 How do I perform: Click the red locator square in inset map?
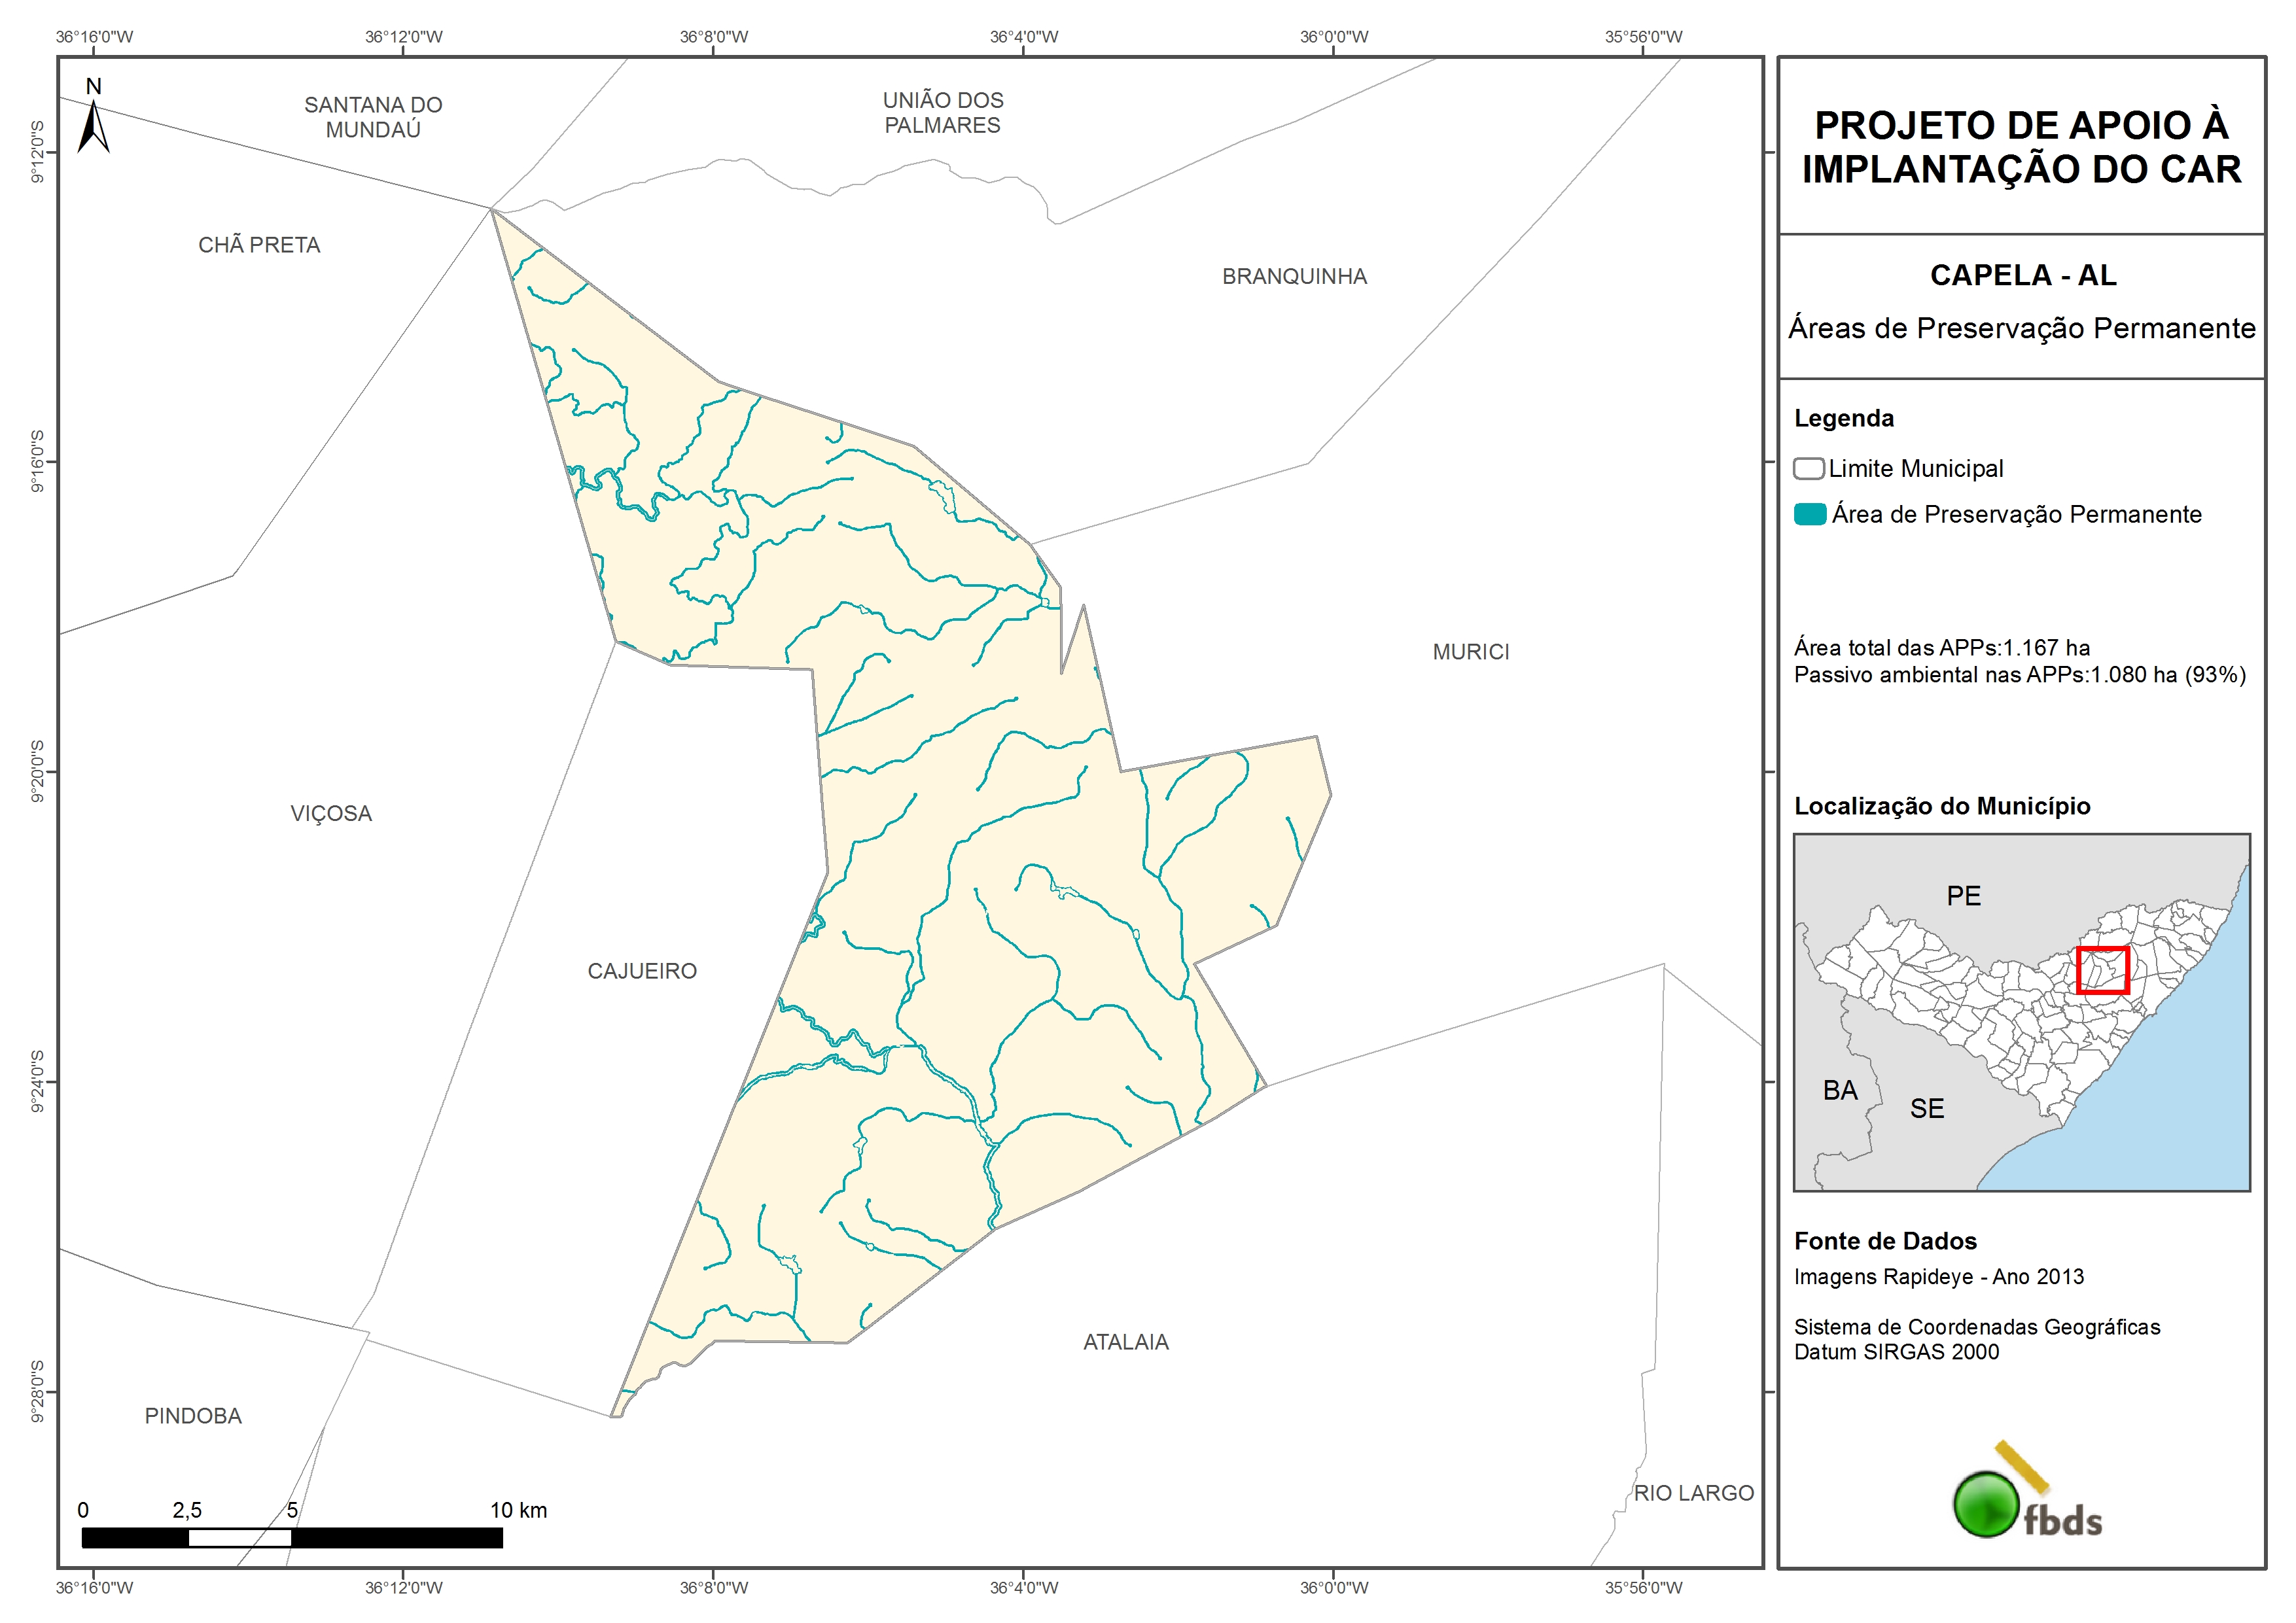(2102, 970)
